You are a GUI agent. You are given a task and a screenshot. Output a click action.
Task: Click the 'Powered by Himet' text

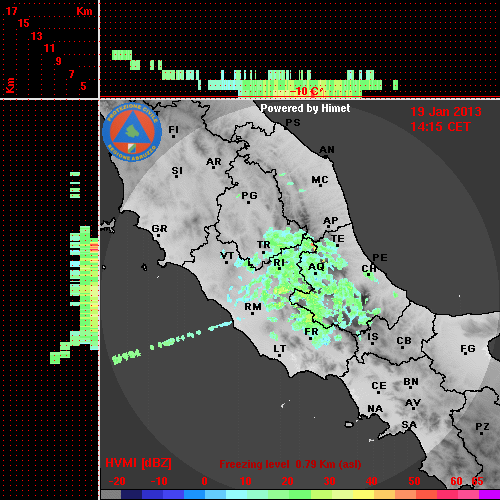tap(305, 108)
